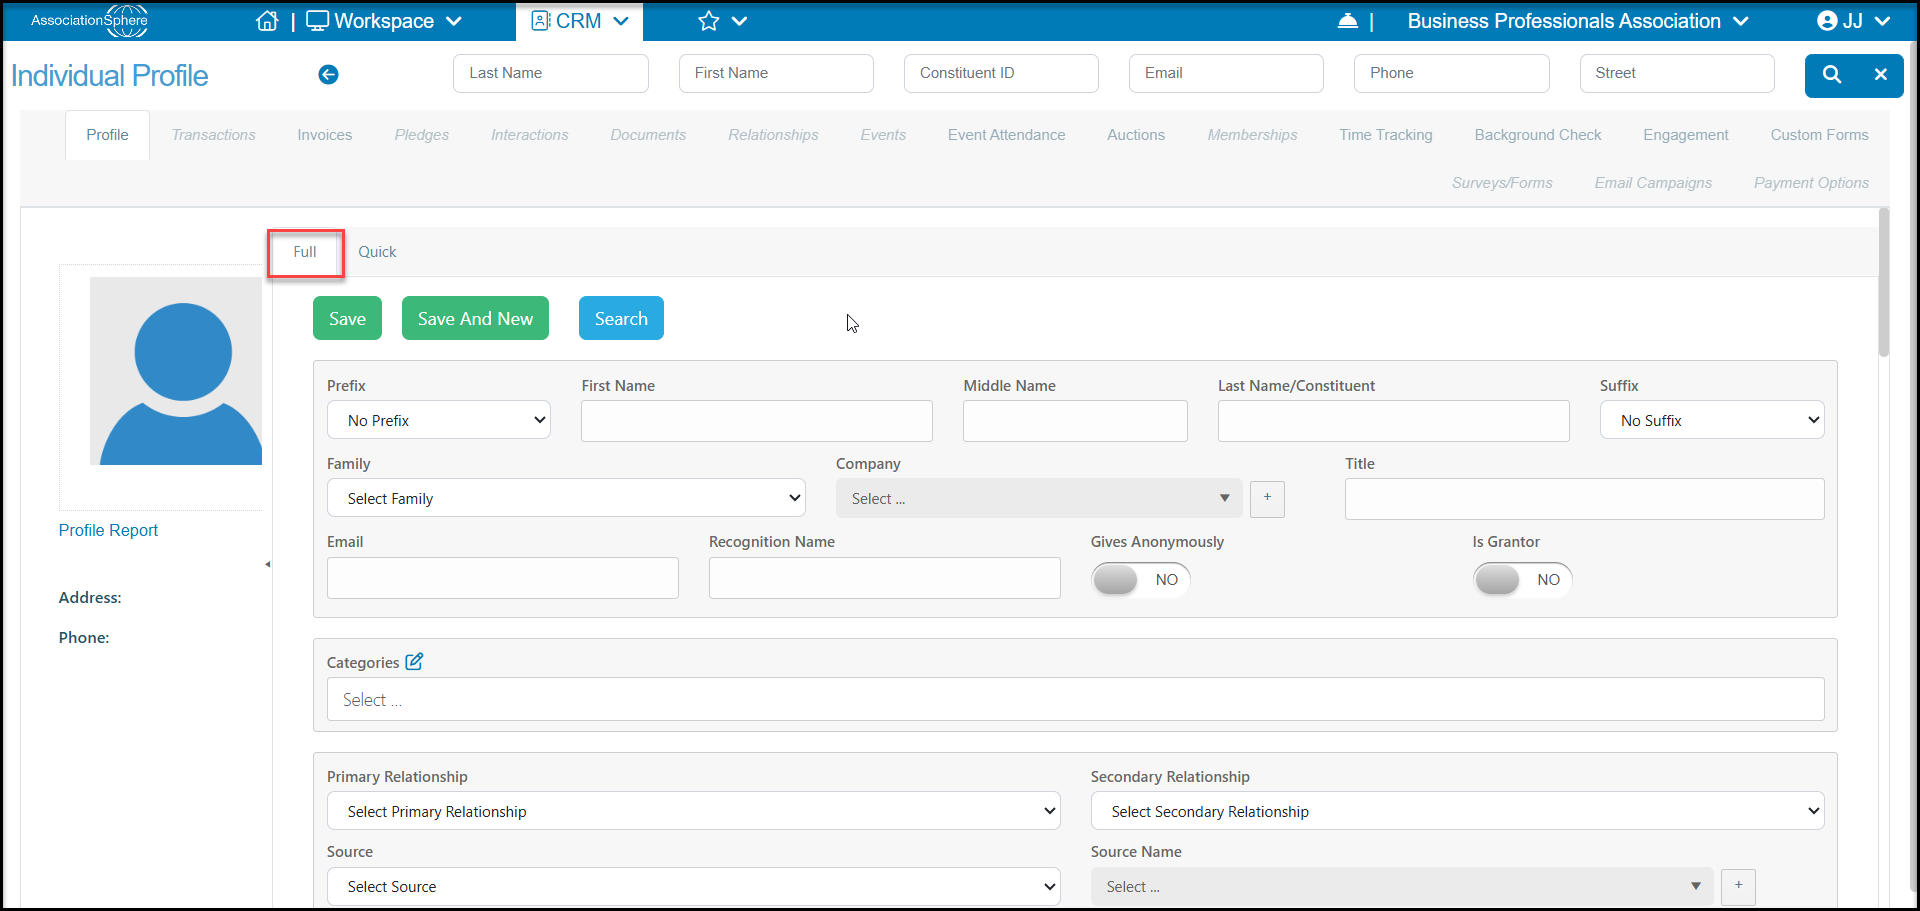Click the blue back arrow icon
Screen dimensions: 1920x911
tap(328, 74)
